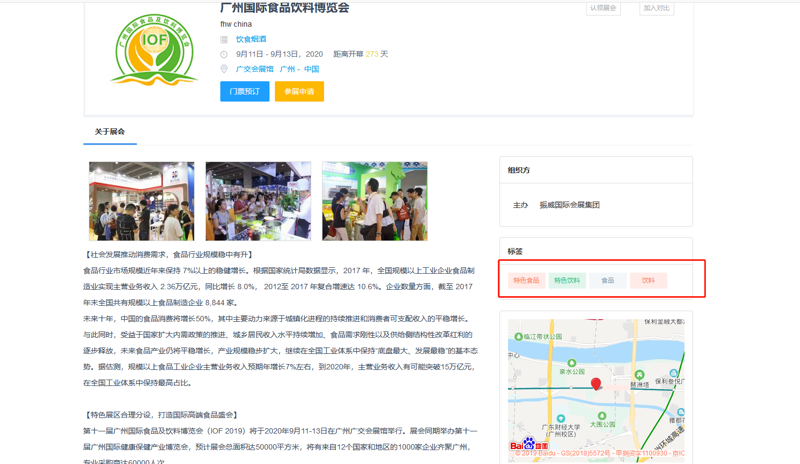800x464 pixels.
Task: Click the 【社会发展推动消费需求】 paragraph heading
Action: pos(168,254)
